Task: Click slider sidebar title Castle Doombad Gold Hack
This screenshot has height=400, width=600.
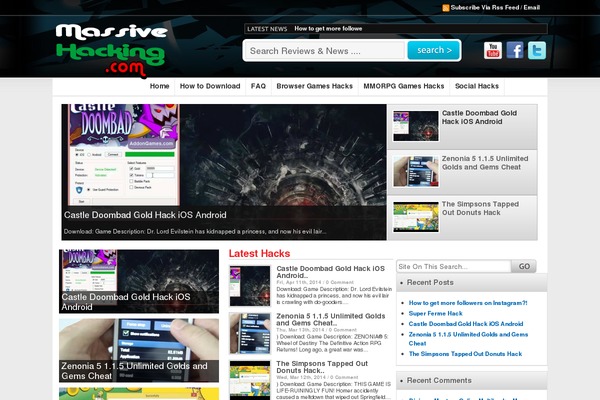Action: pos(479,117)
